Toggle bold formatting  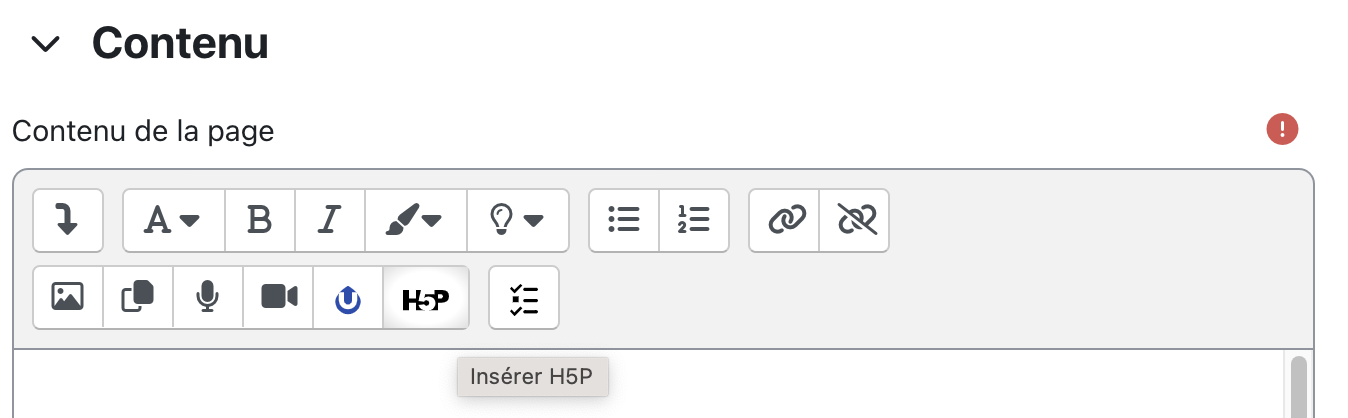(x=260, y=220)
